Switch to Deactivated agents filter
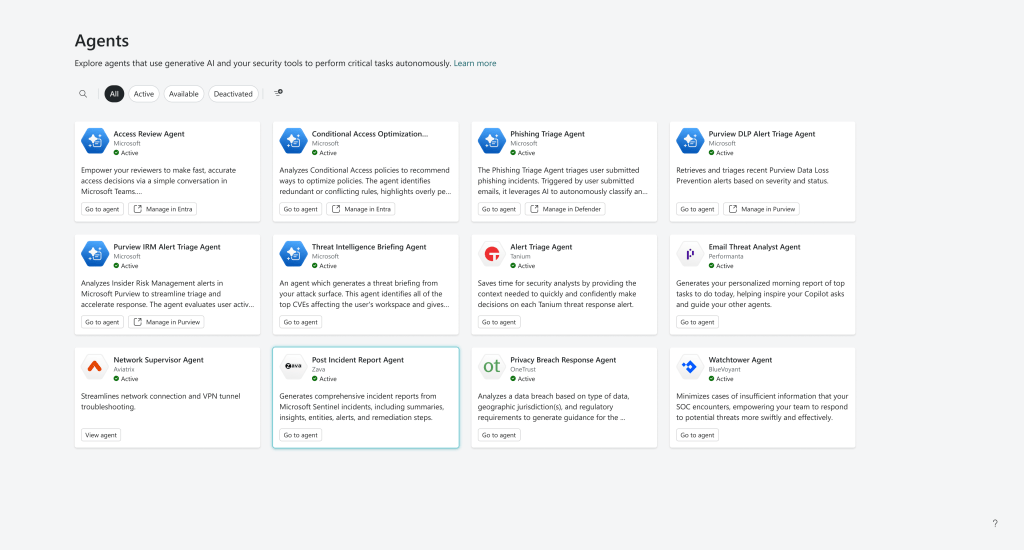 (x=233, y=94)
